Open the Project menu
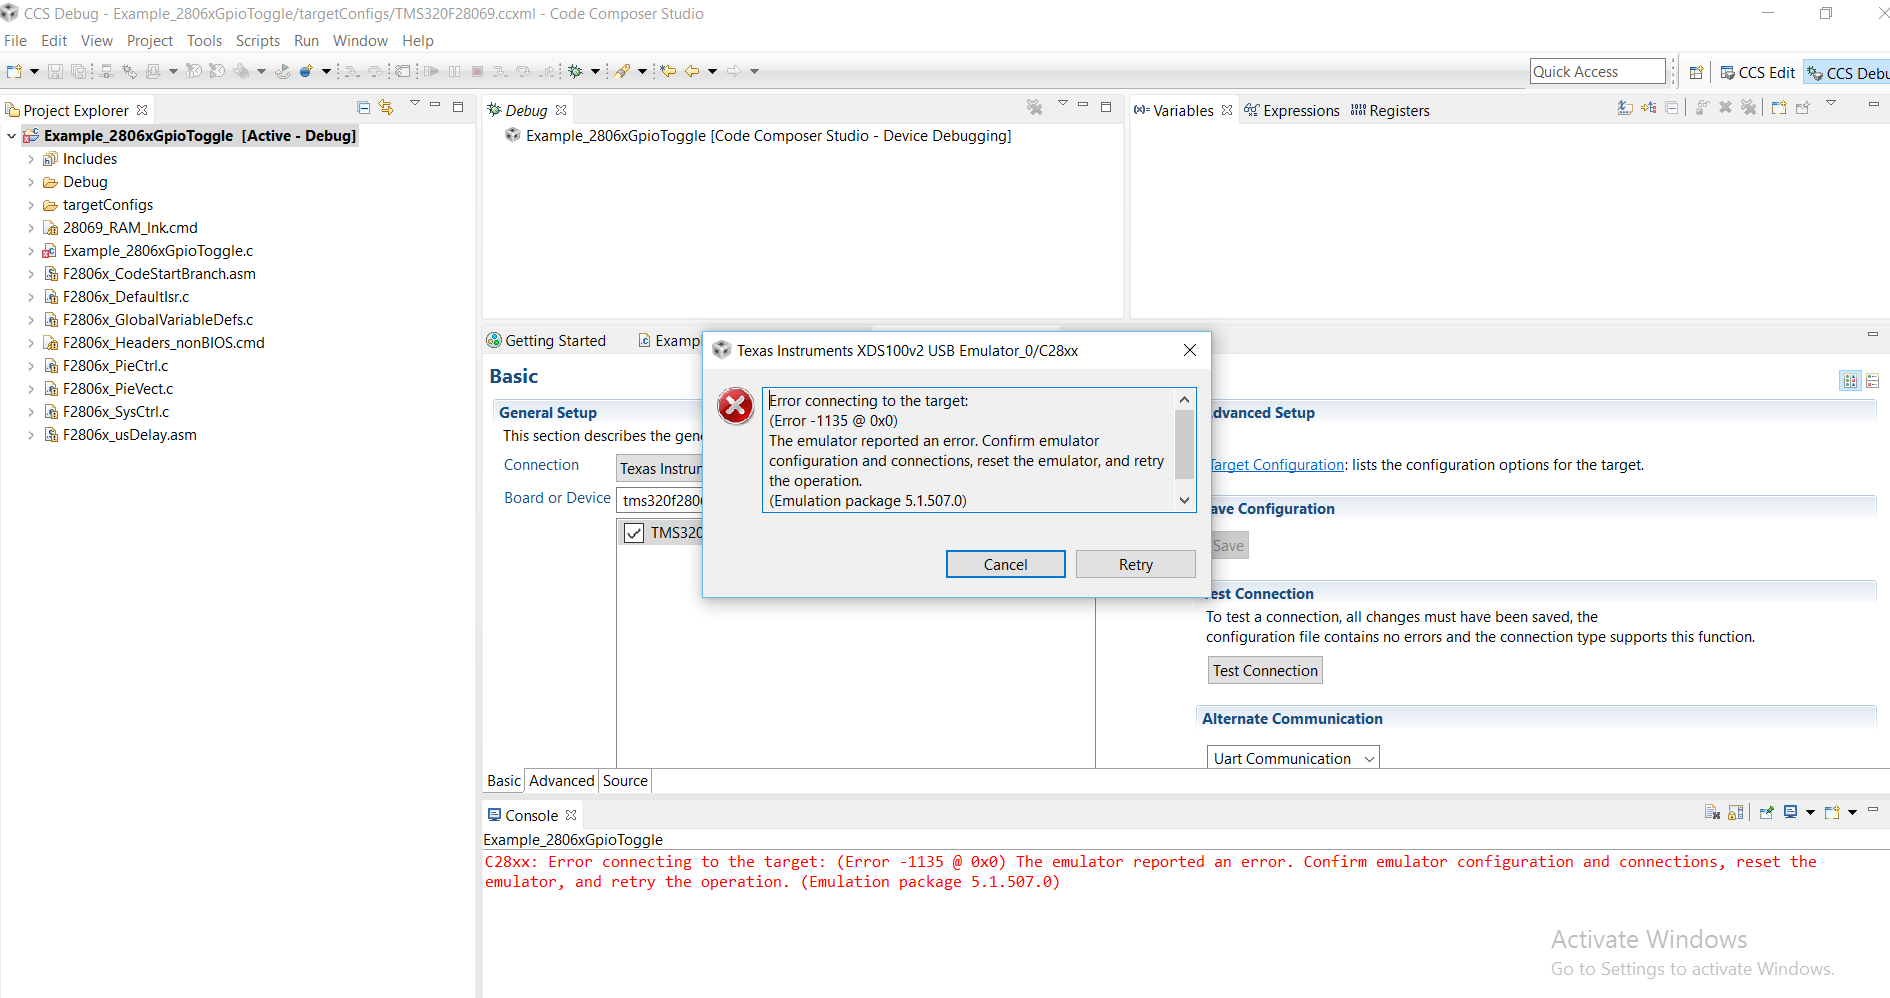The width and height of the screenshot is (1890, 998). click(150, 41)
